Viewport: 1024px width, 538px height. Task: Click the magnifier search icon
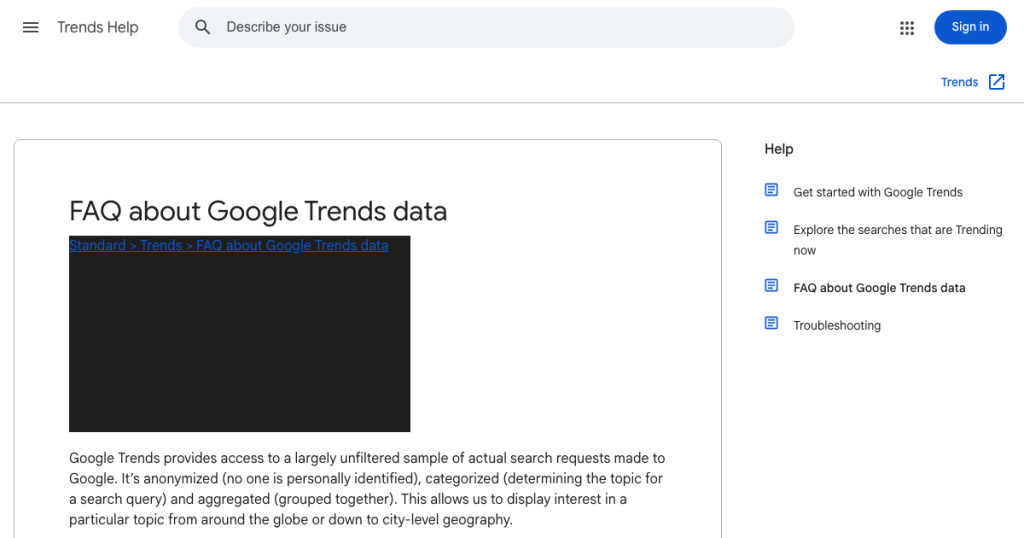[202, 27]
